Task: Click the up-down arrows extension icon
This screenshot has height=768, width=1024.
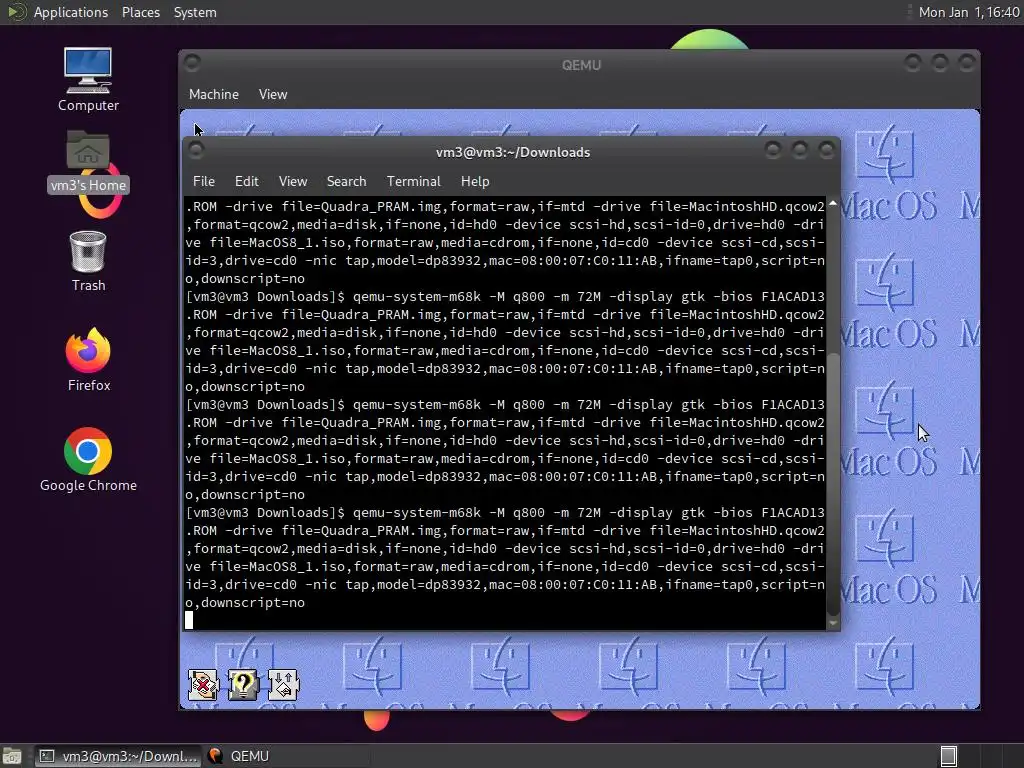Action: [x=283, y=684]
